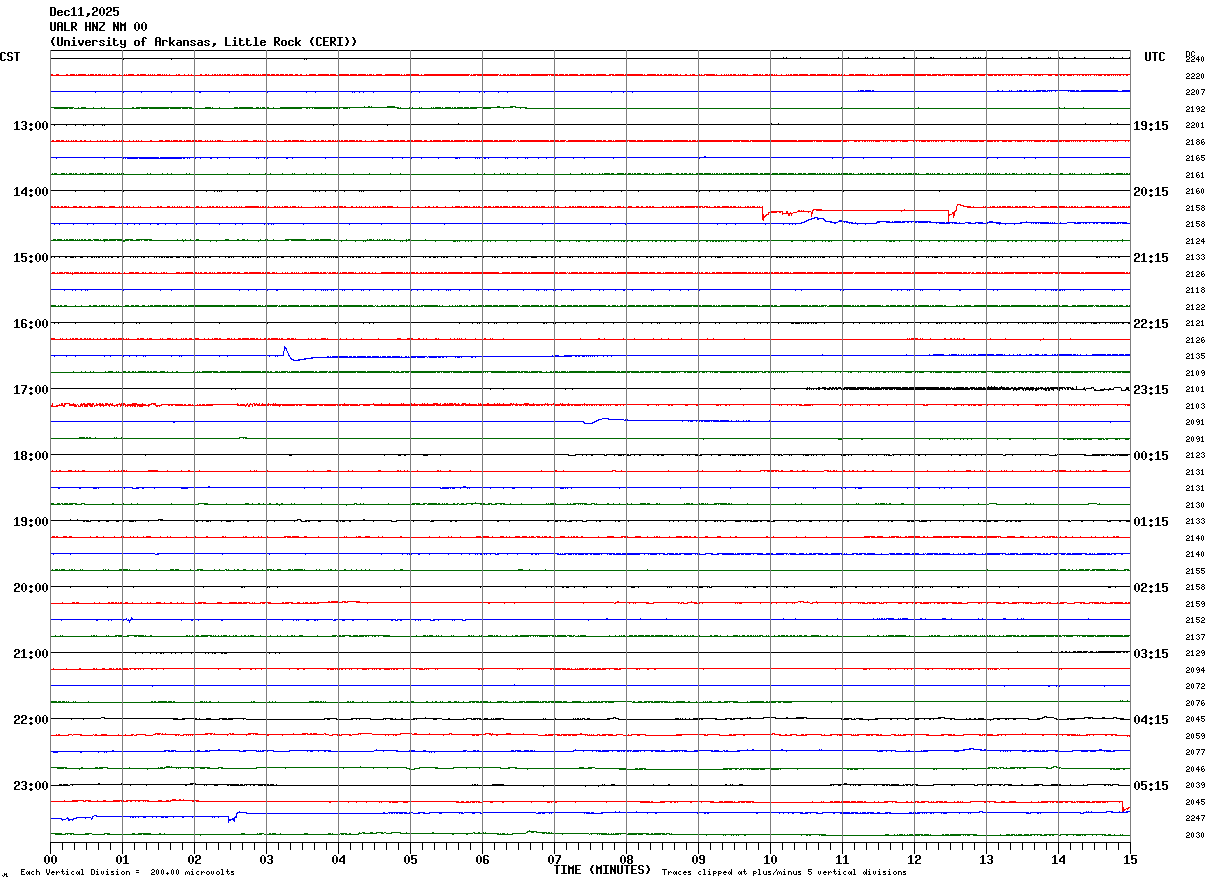1210x886 pixels.
Task: Select the 19:00 CST row label
Action: [x=30, y=521]
